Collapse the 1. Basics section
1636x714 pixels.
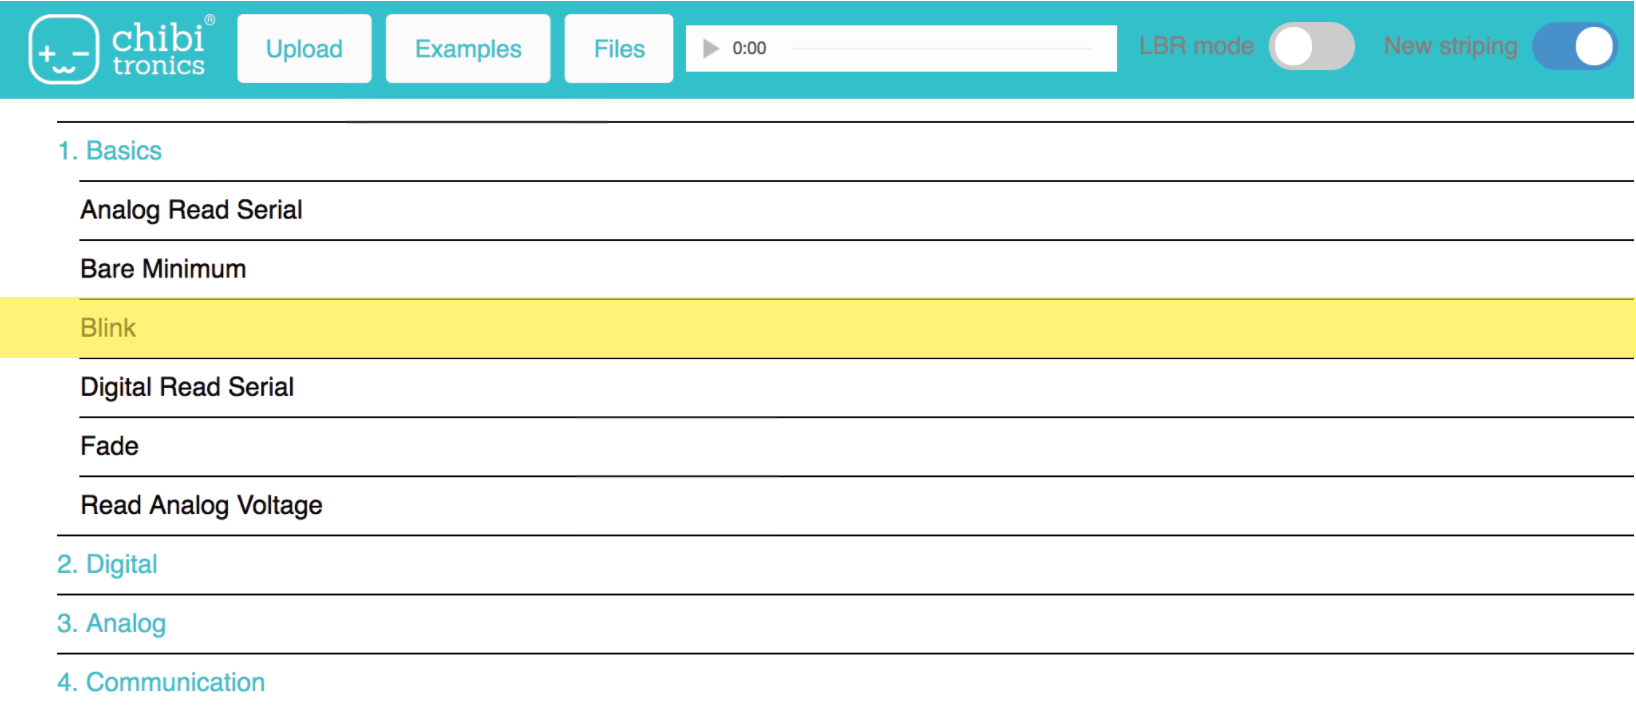(x=110, y=151)
